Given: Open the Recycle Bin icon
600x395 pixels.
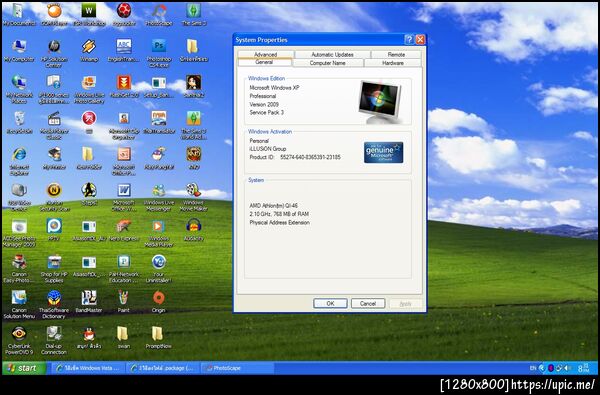Looking at the screenshot, I should 19,122.
